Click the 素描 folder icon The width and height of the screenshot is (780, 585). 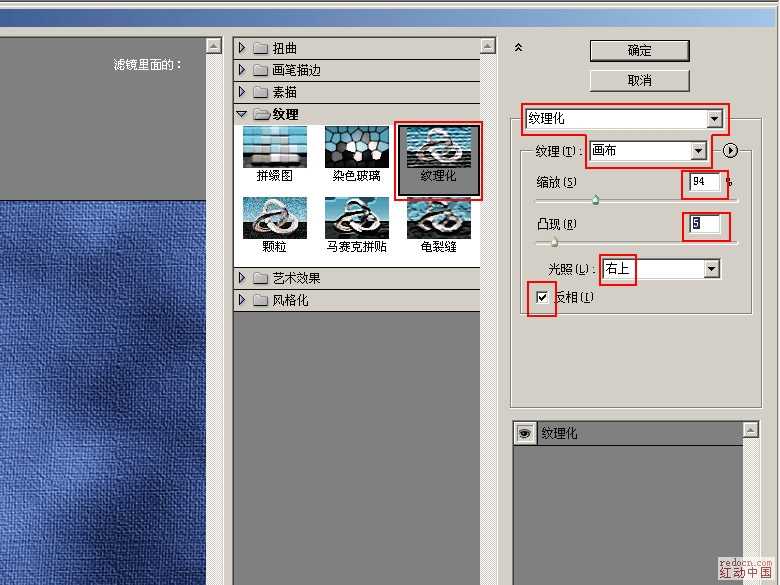[x=261, y=92]
